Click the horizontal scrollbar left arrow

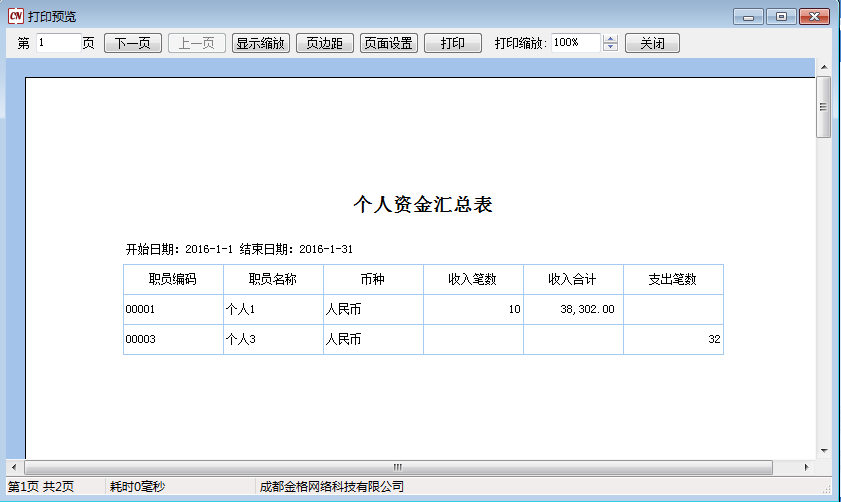pos(14,467)
